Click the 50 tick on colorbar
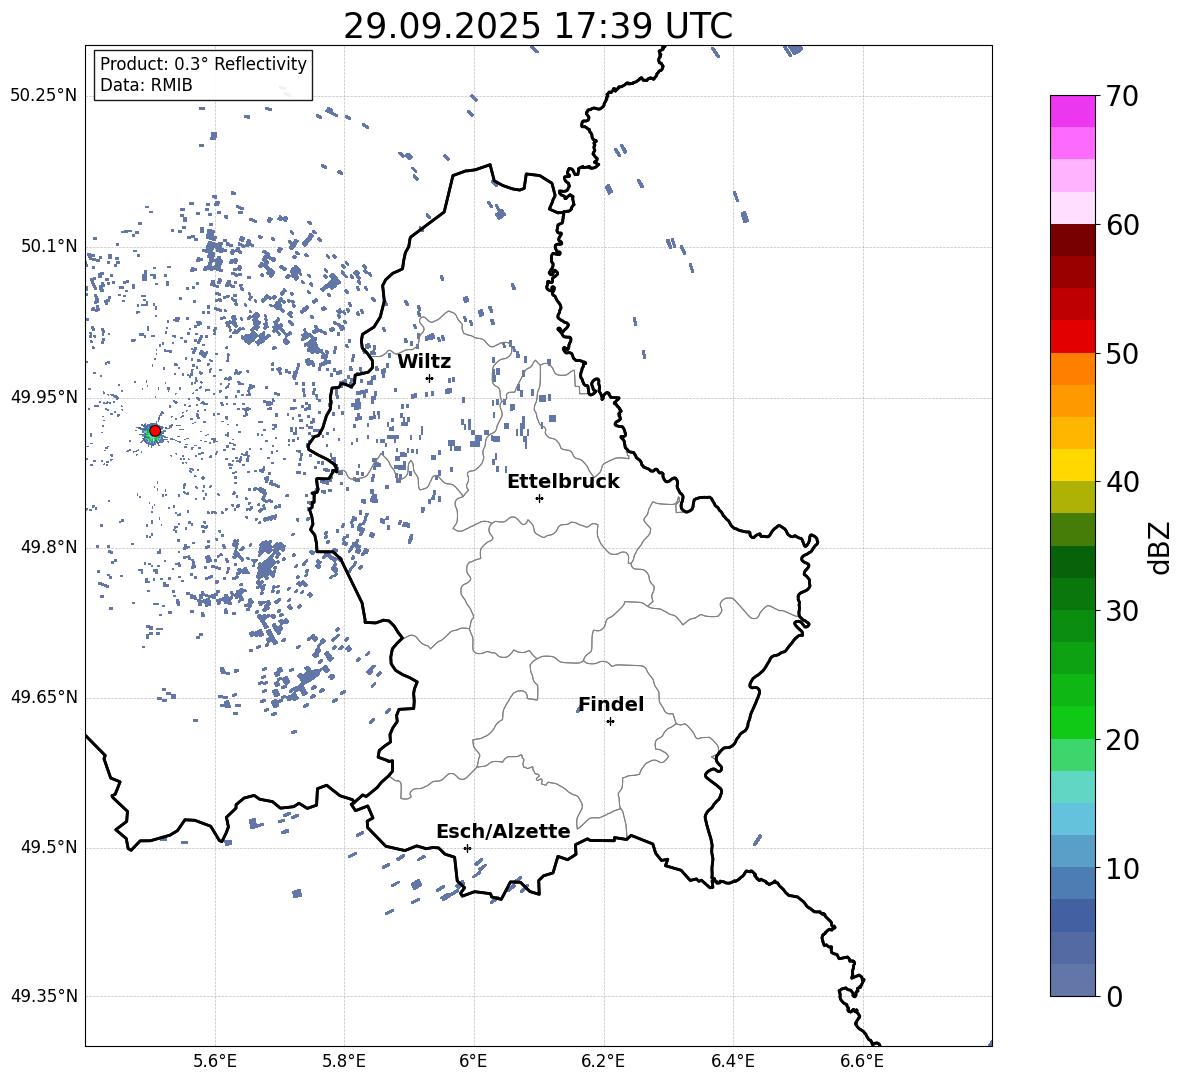Image resolution: width=1184 pixels, height=1081 pixels. pyautogui.click(x=1122, y=353)
